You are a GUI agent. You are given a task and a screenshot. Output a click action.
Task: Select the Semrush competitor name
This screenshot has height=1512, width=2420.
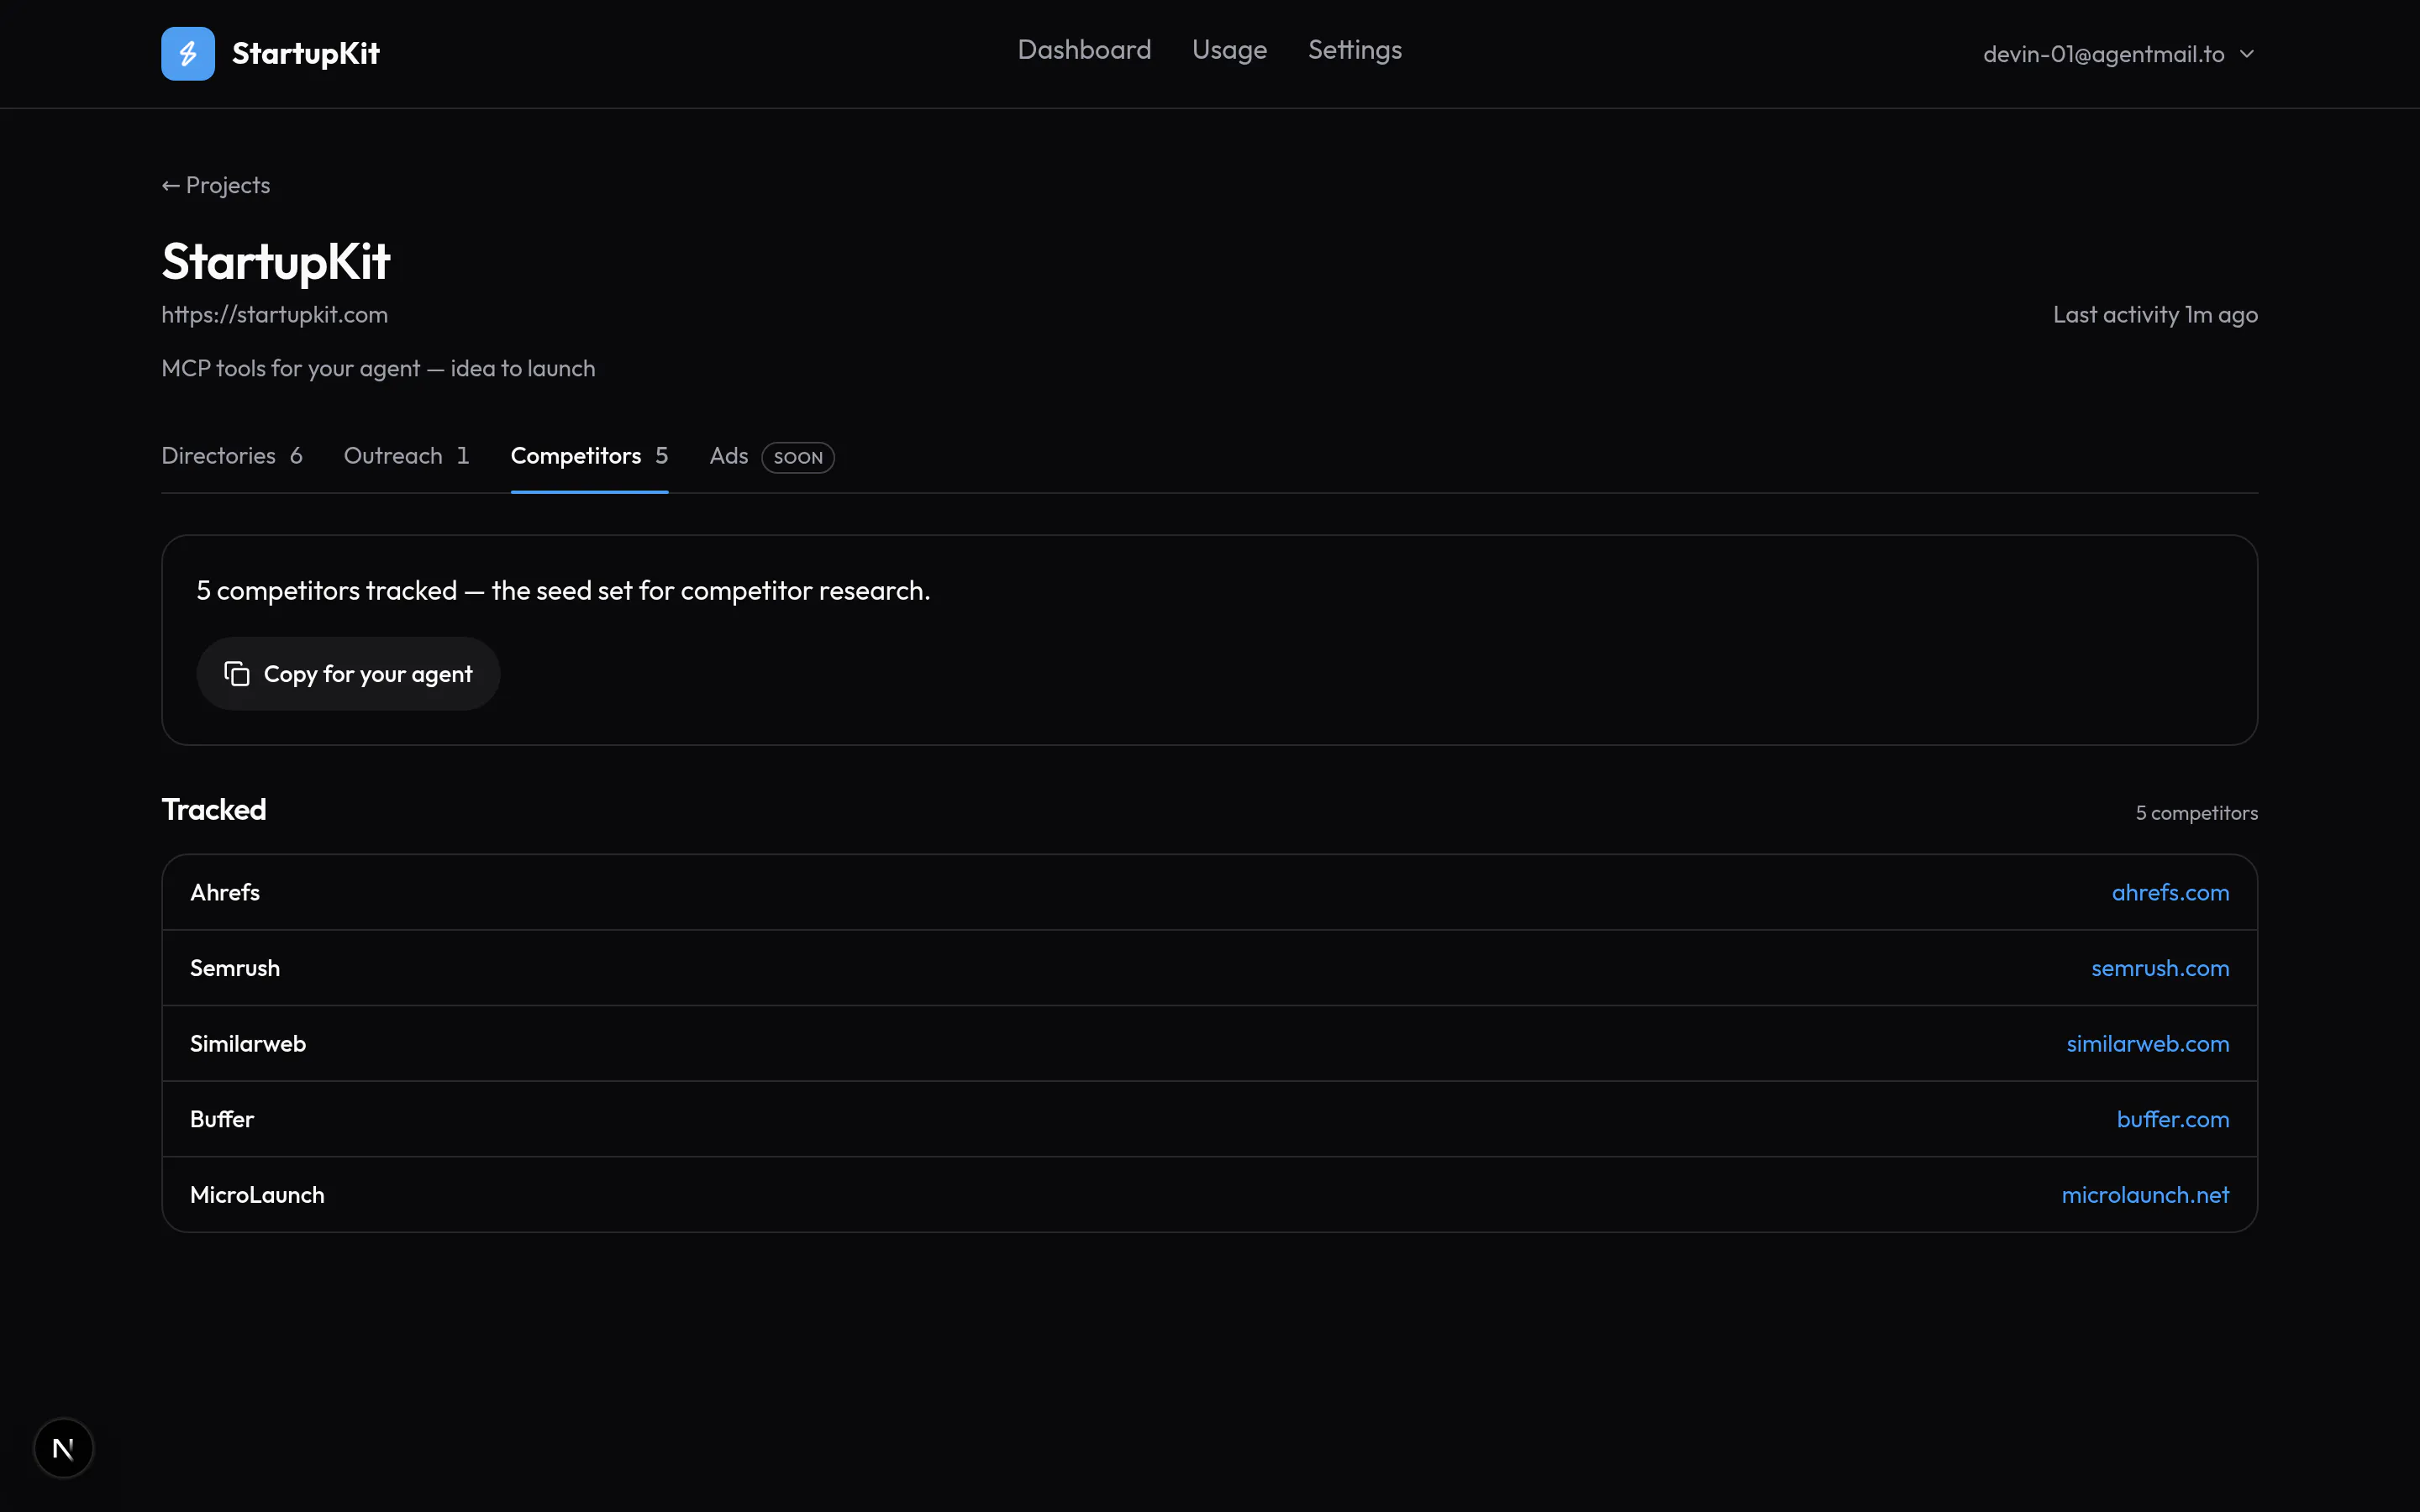coord(235,968)
